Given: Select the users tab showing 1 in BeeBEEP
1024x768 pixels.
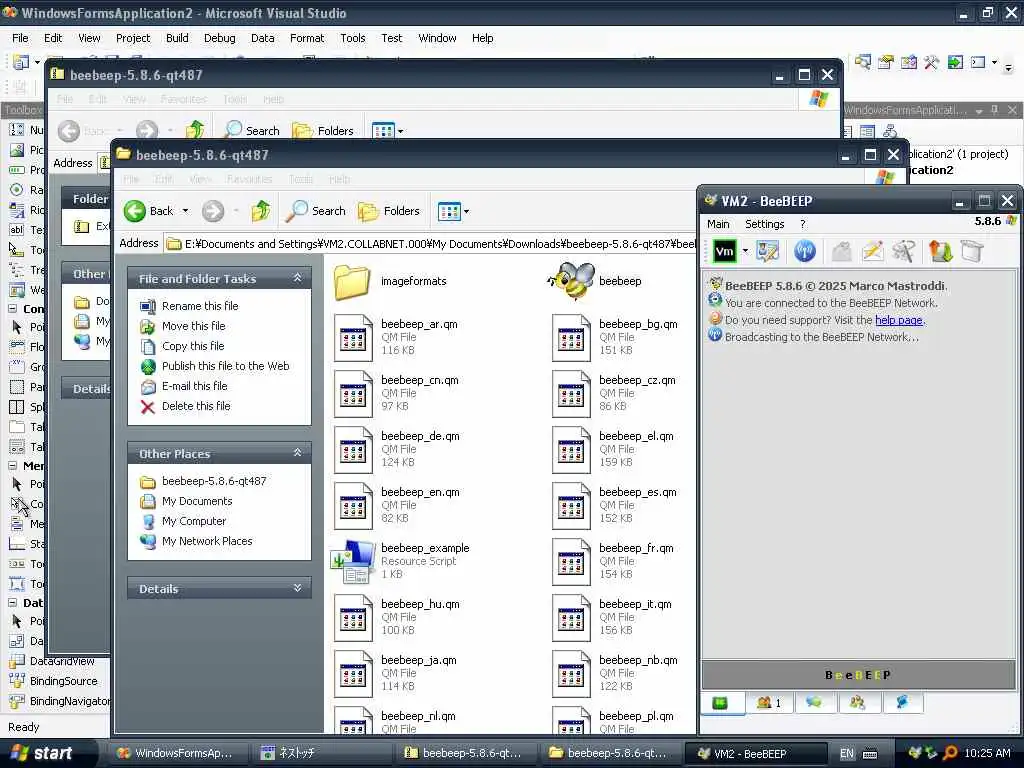Looking at the screenshot, I should coord(769,703).
